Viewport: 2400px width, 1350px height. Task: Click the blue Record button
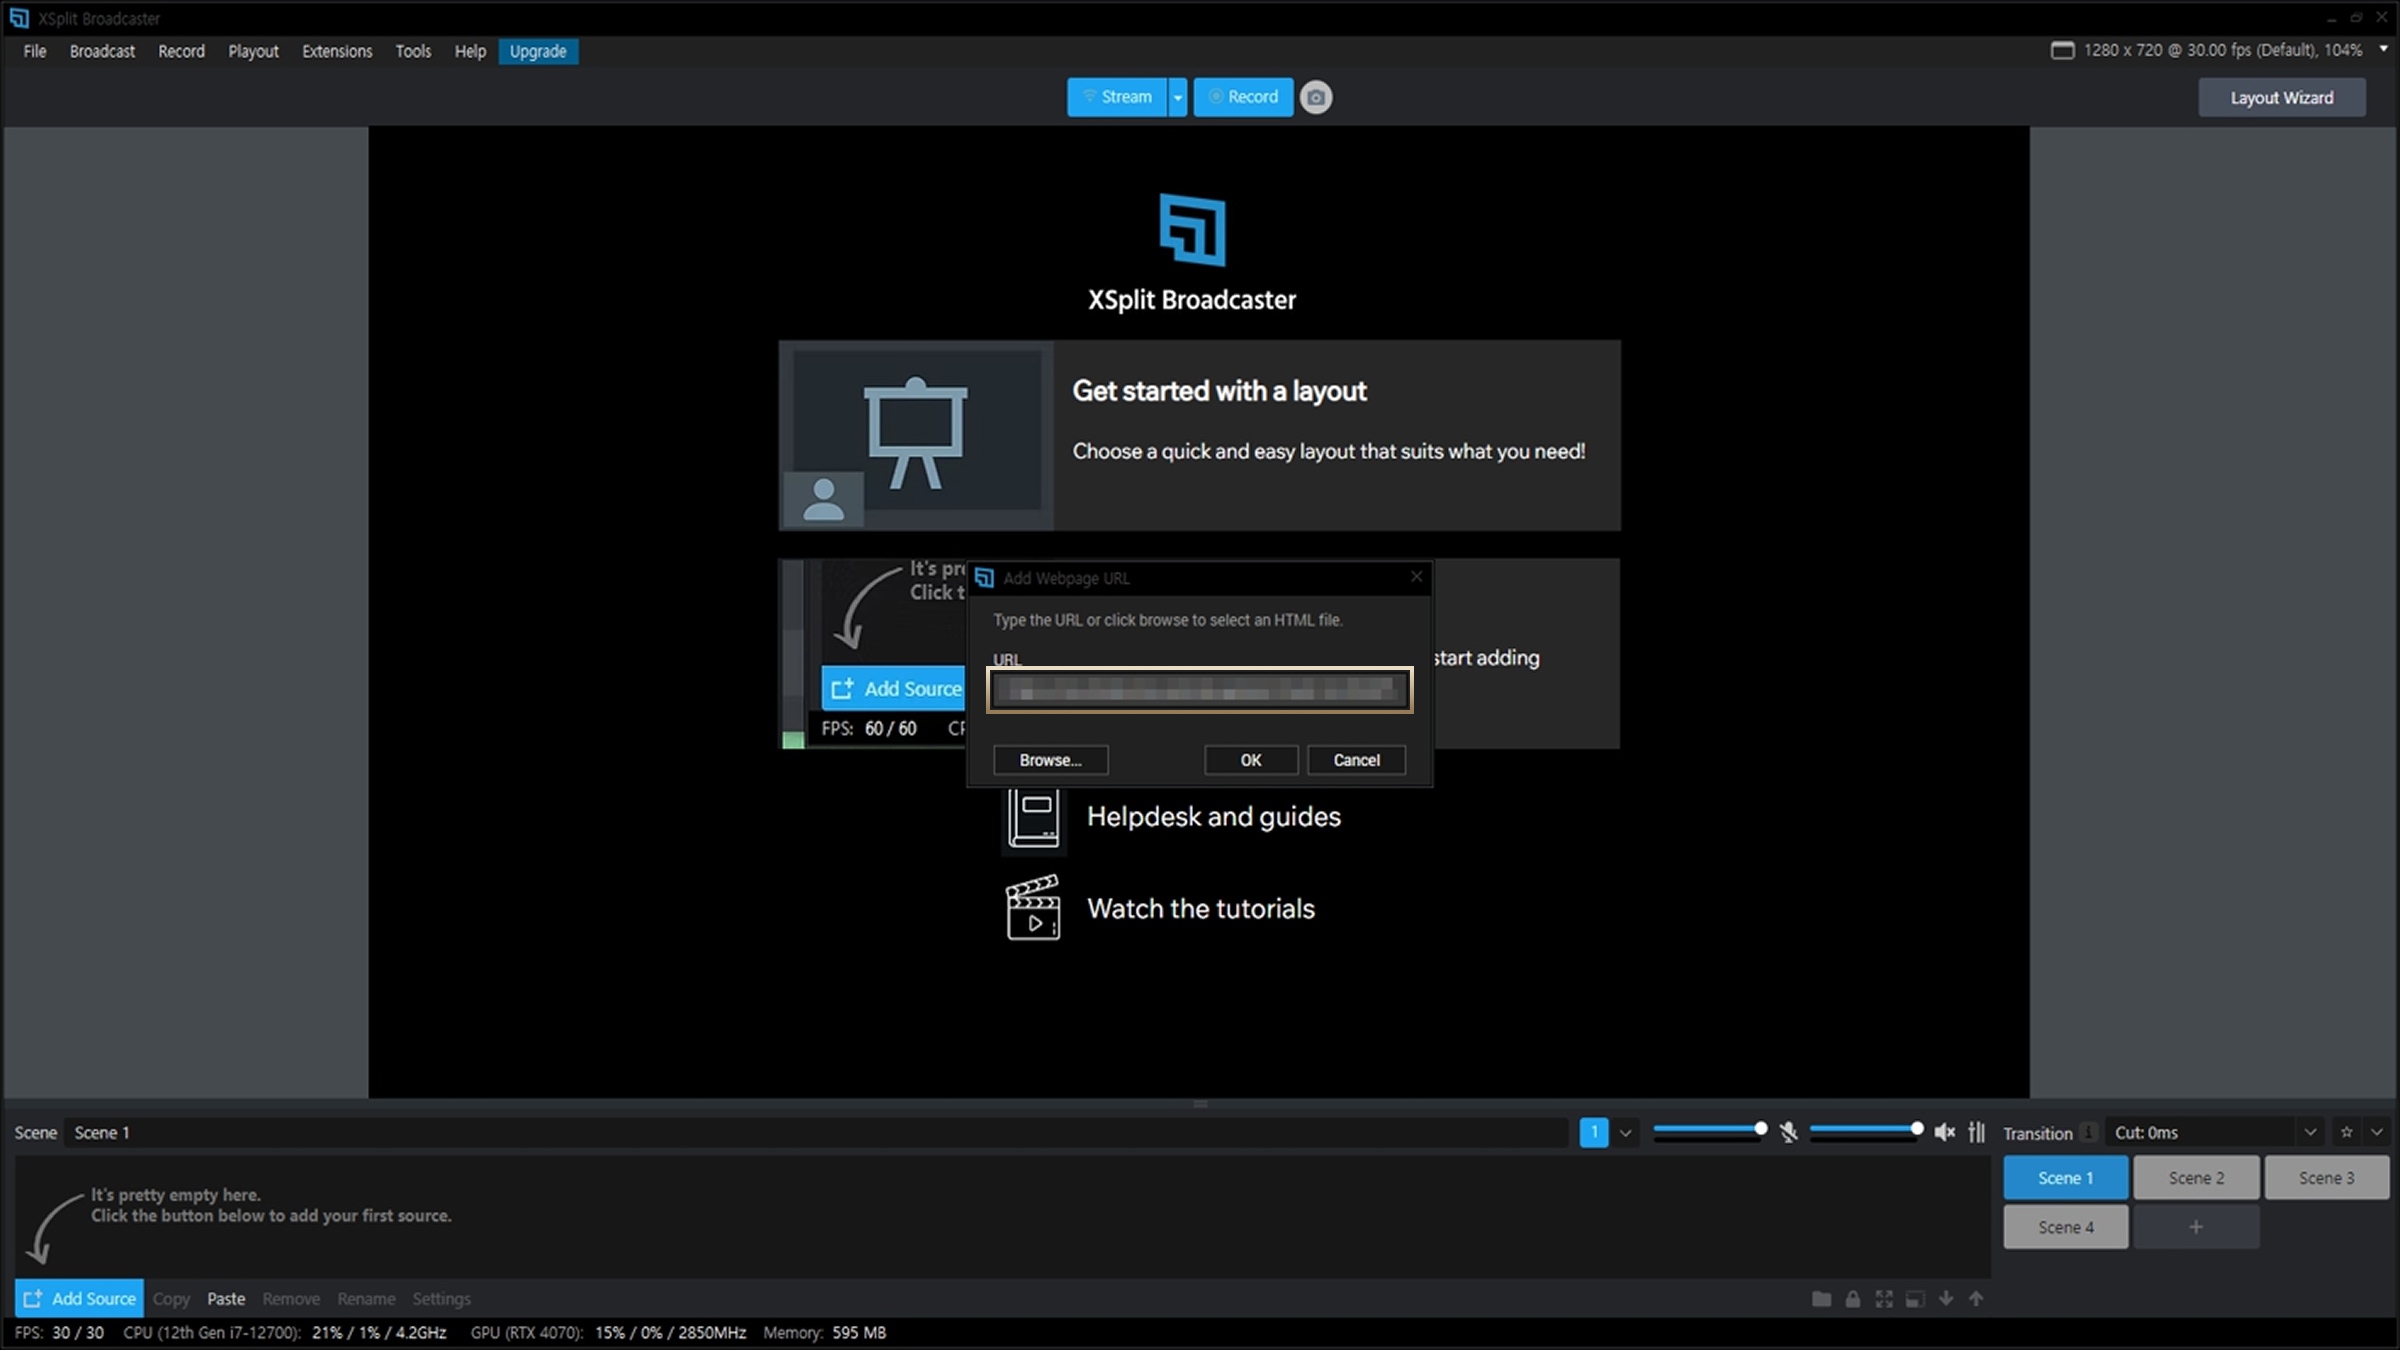pyautogui.click(x=1243, y=97)
